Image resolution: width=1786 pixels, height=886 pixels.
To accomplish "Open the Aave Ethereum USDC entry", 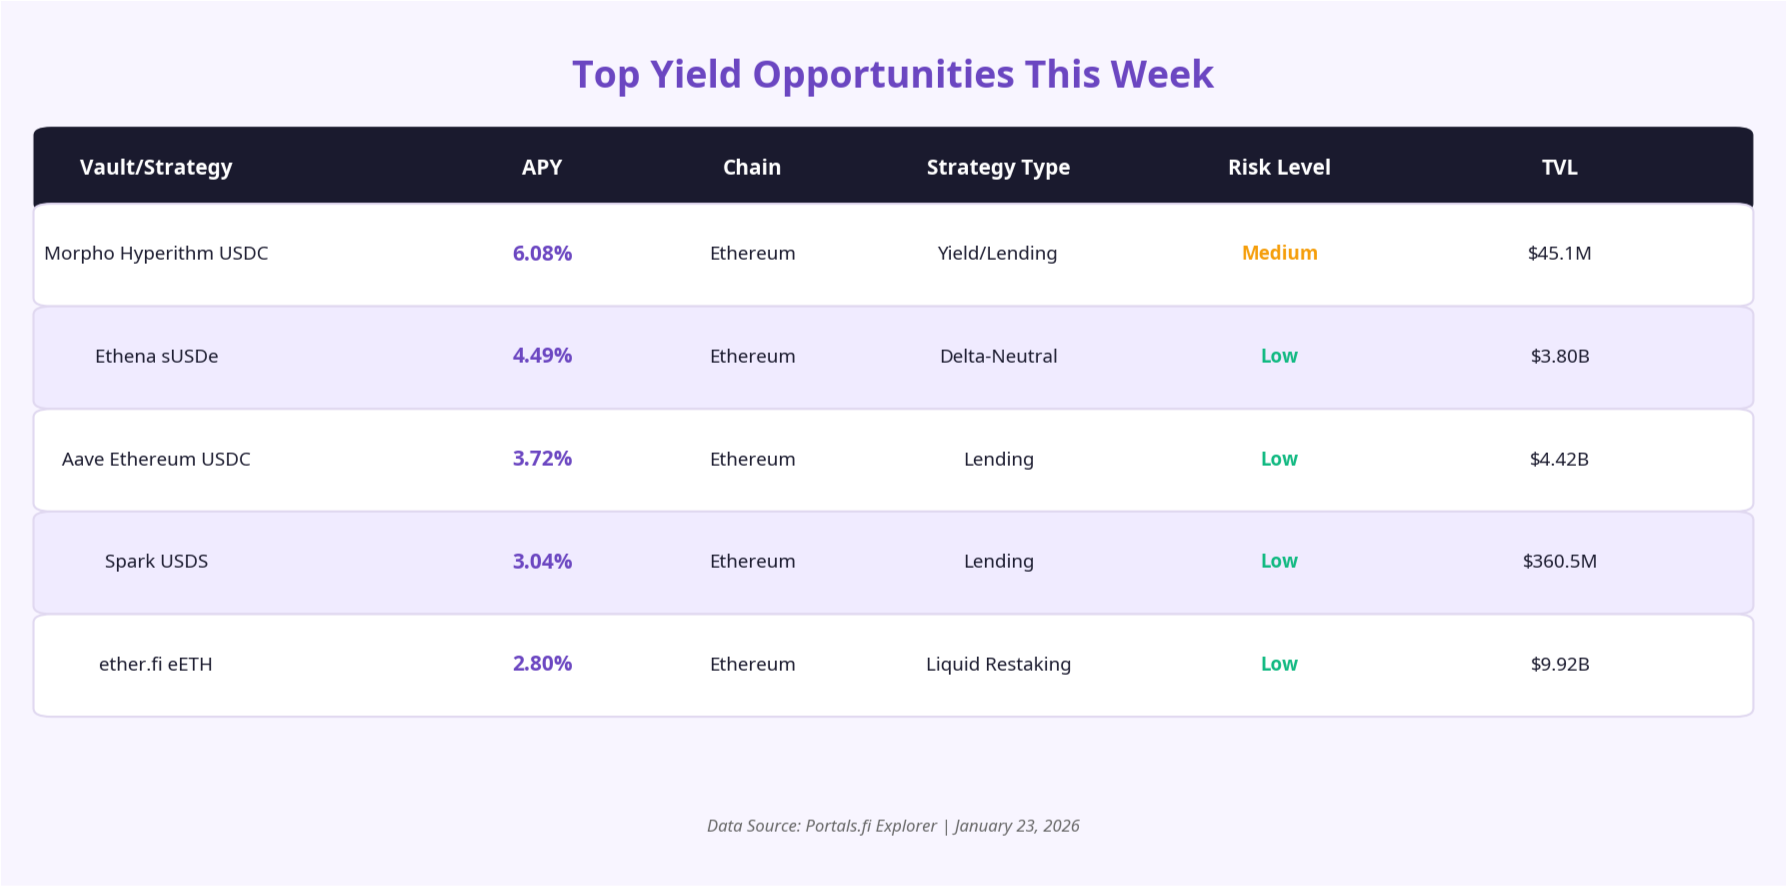I will 156,459.
